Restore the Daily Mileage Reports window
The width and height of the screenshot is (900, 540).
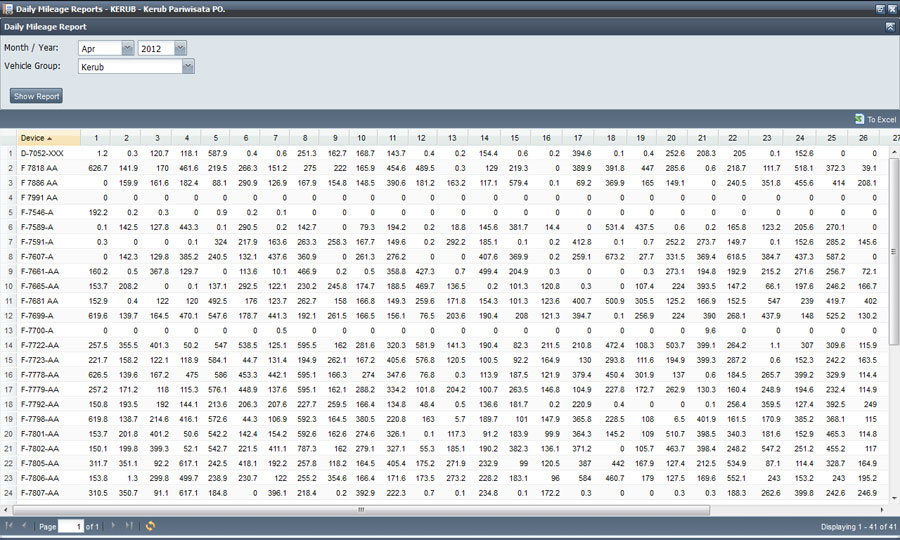click(880, 8)
